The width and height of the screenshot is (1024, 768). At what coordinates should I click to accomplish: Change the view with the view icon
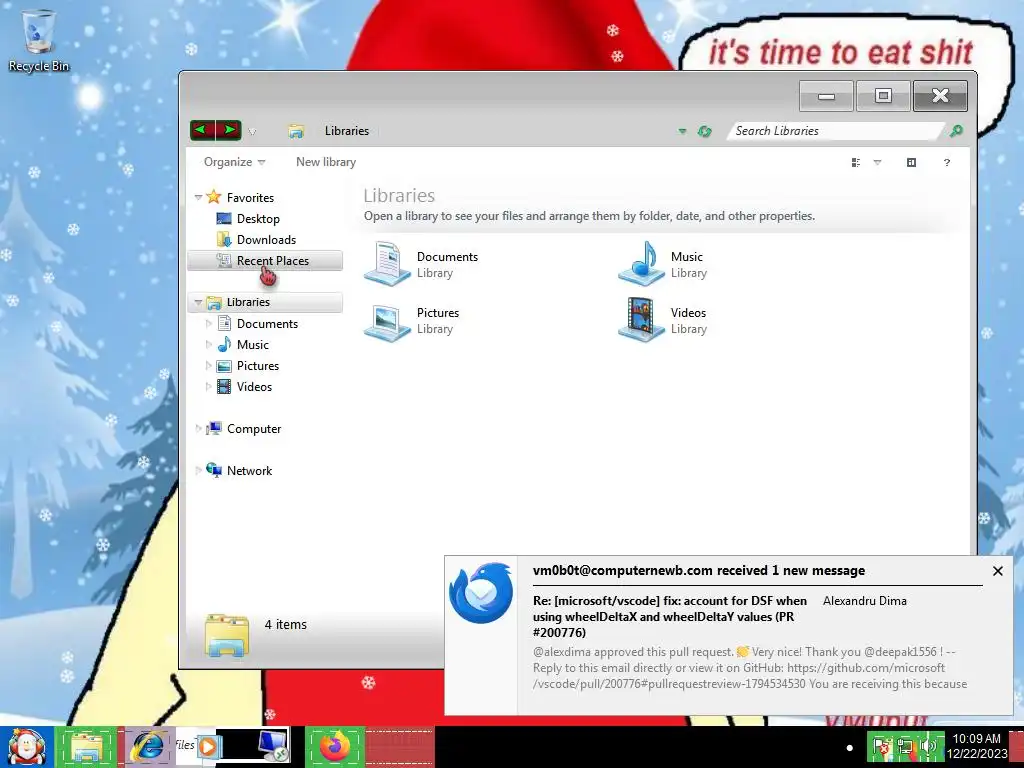point(856,163)
